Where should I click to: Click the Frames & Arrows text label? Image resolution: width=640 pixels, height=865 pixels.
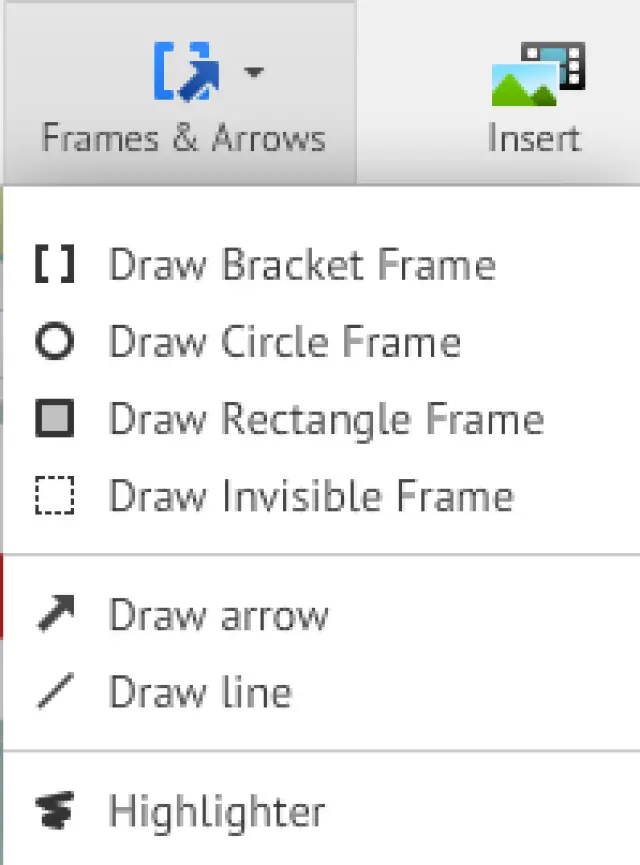coord(184,137)
